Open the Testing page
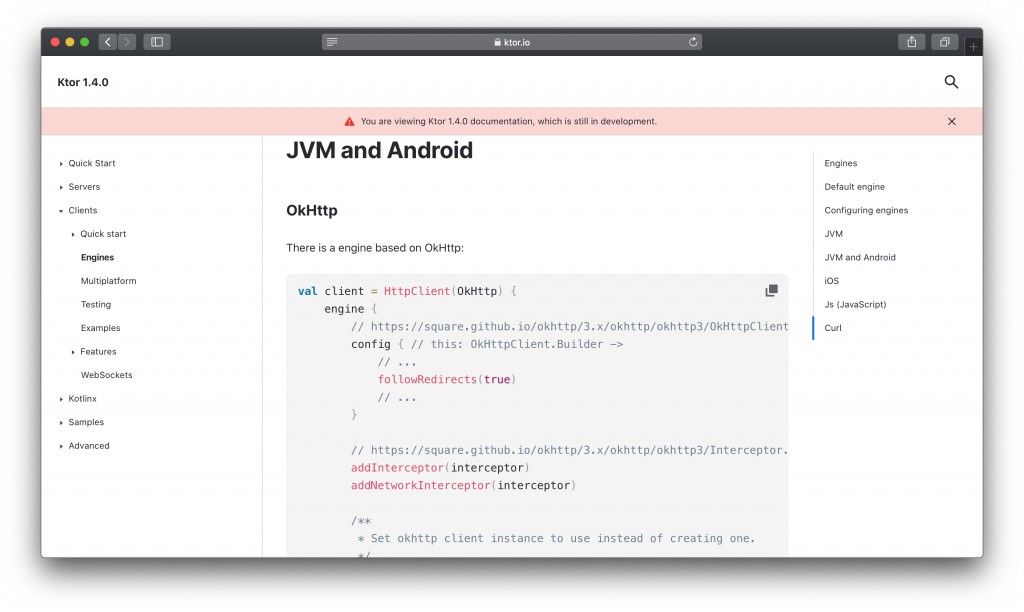 pos(96,304)
